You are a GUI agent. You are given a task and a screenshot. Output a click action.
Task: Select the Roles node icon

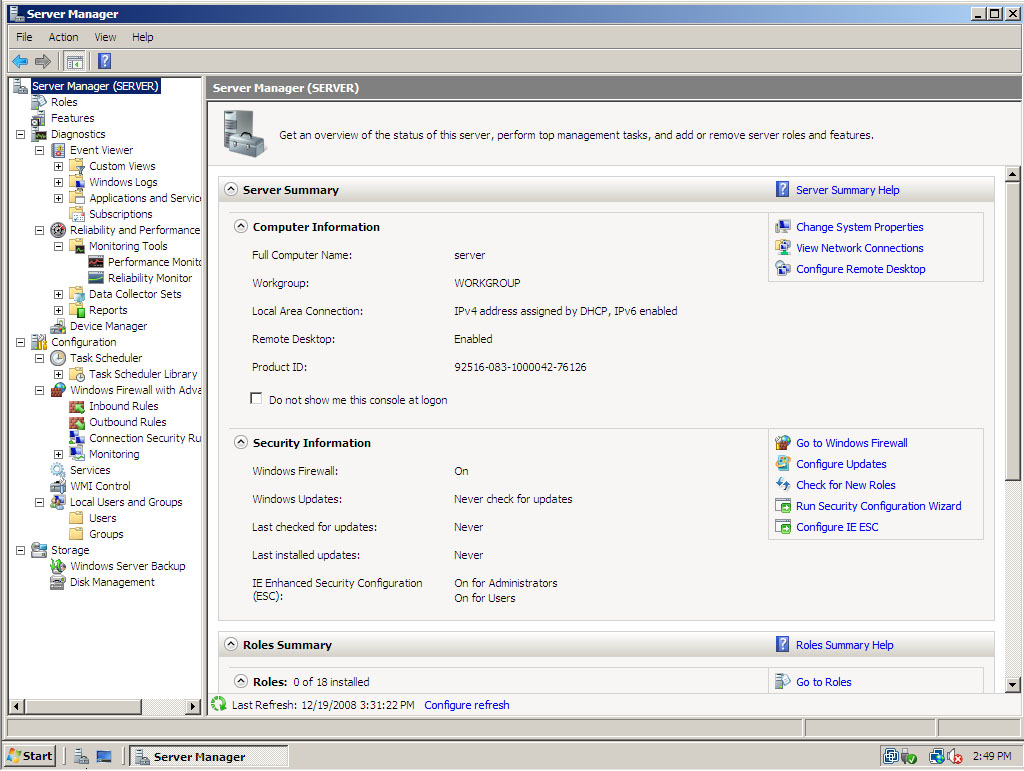coord(39,102)
